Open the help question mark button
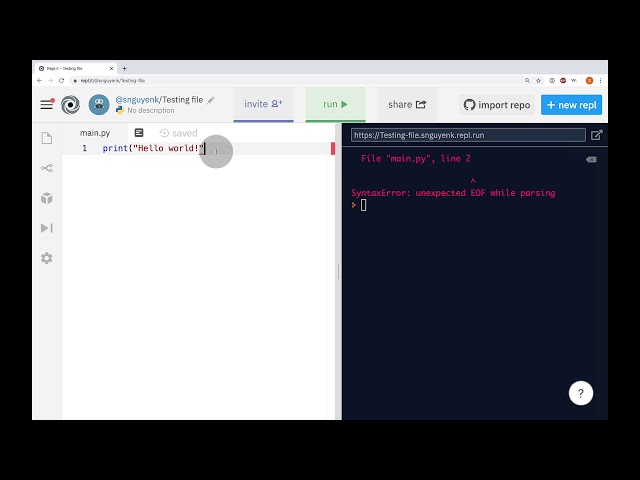640x480 pixels. (x=581, y=393)
